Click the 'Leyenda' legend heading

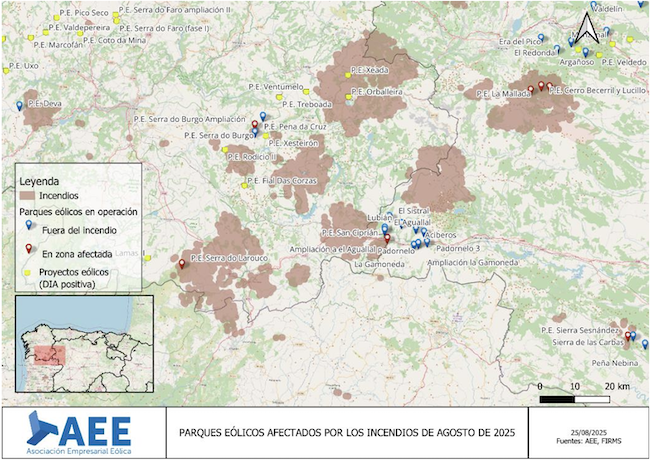click(x=41, y=180)
